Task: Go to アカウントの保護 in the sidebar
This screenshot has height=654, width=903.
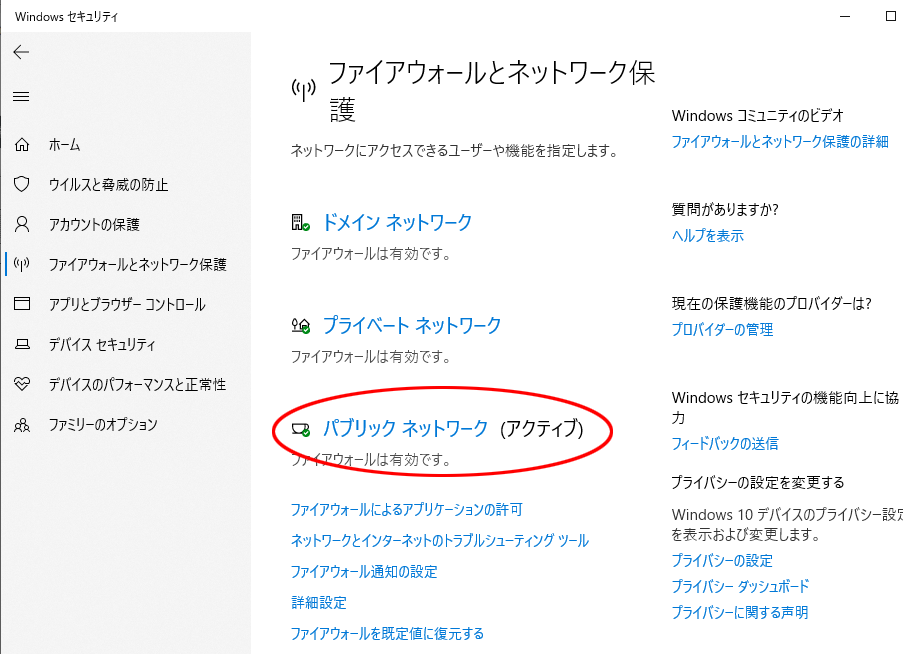Action: click(94, 224)
